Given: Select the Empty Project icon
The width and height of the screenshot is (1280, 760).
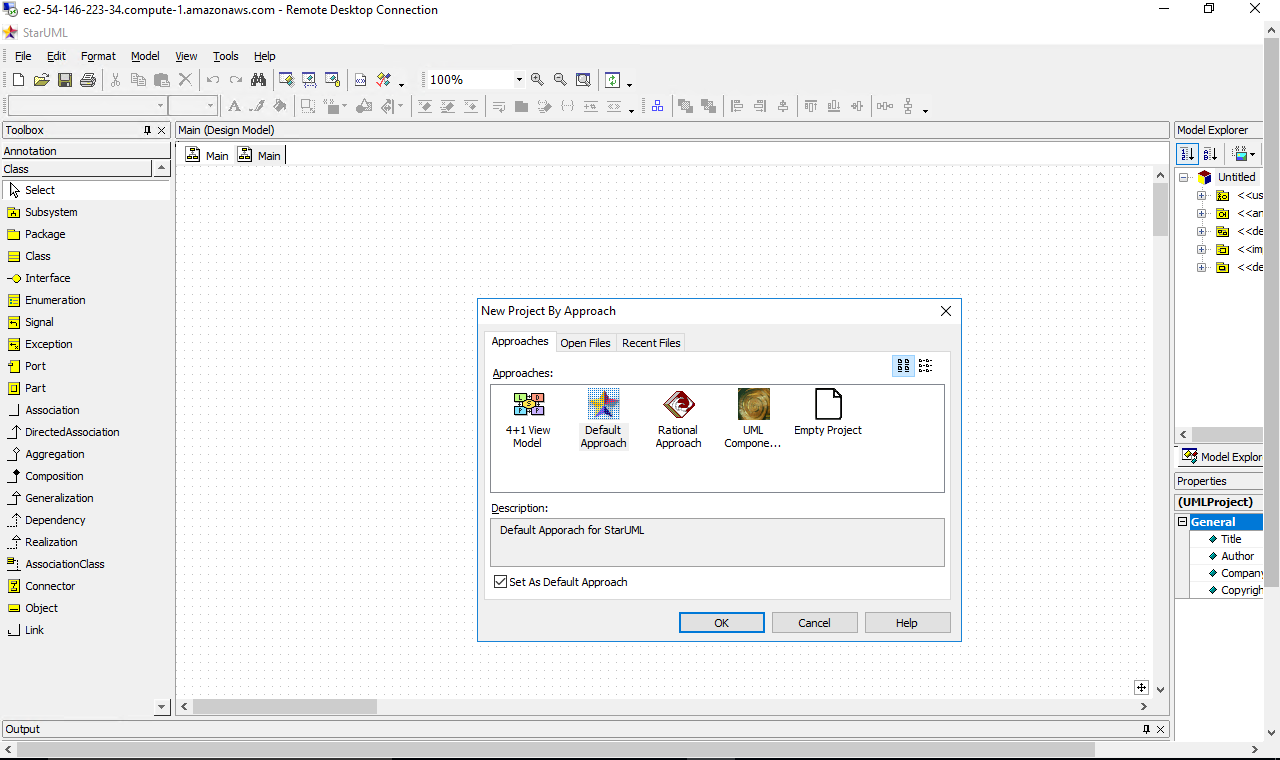Looking at the screenshot, I should click(828, 405).
